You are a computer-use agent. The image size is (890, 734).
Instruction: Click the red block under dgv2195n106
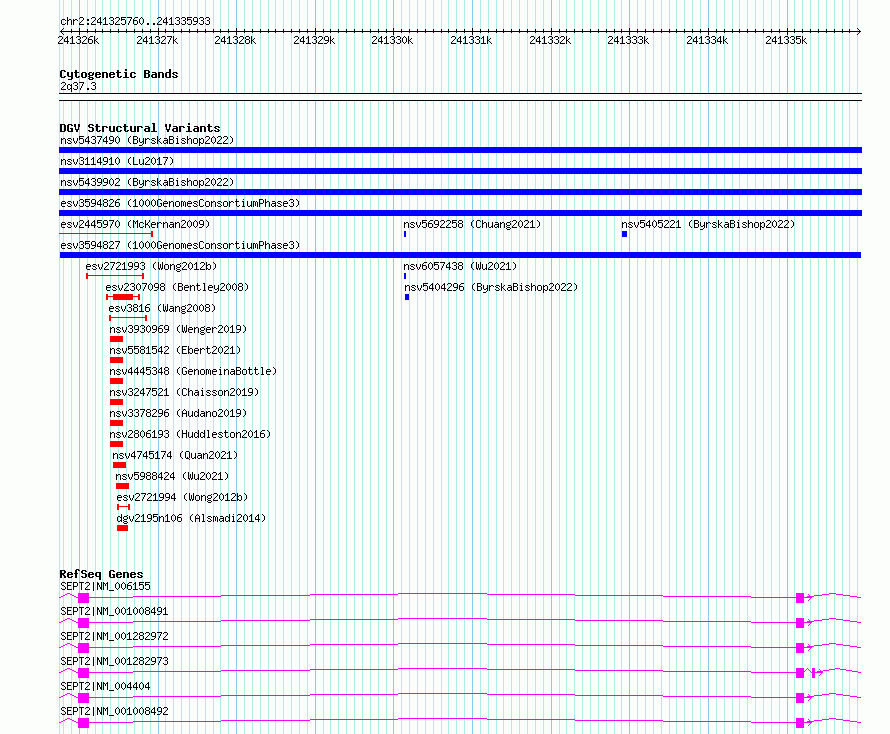point(122,528)
